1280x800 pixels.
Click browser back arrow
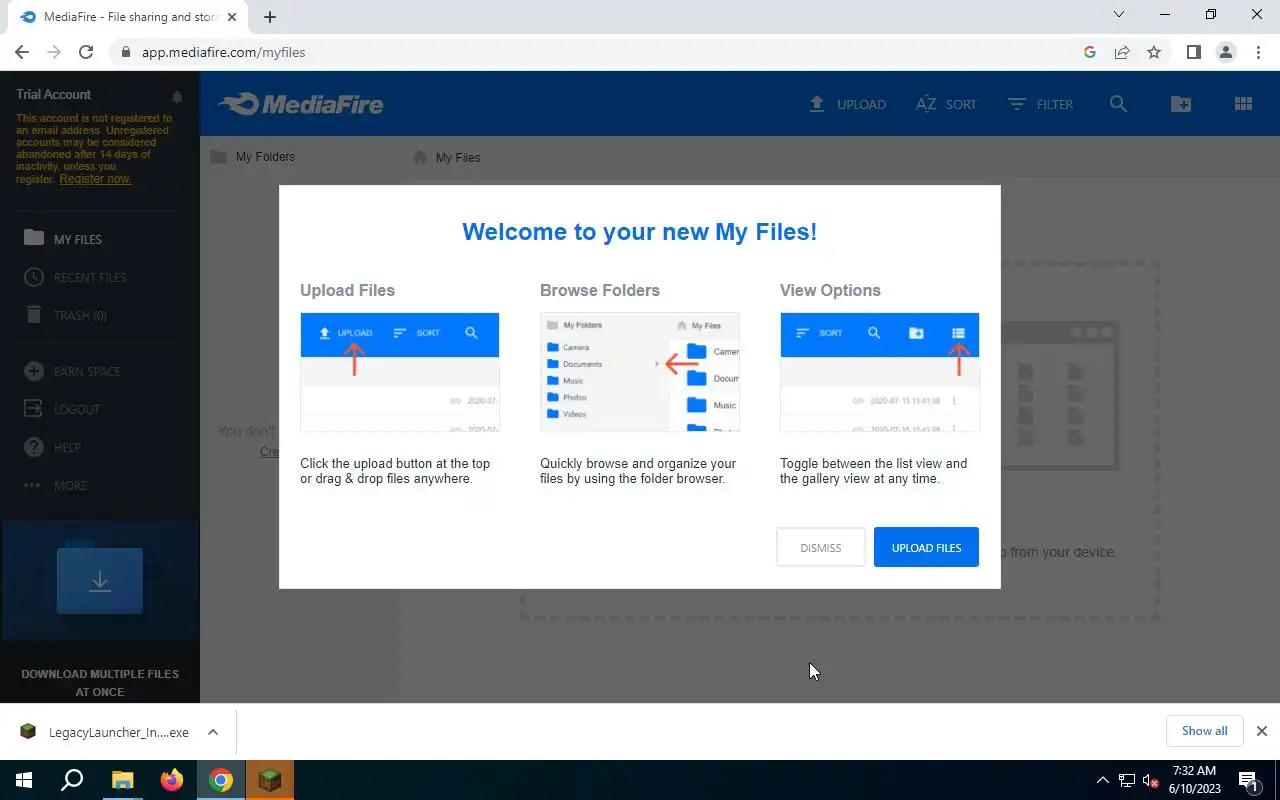tap(22, 52)
